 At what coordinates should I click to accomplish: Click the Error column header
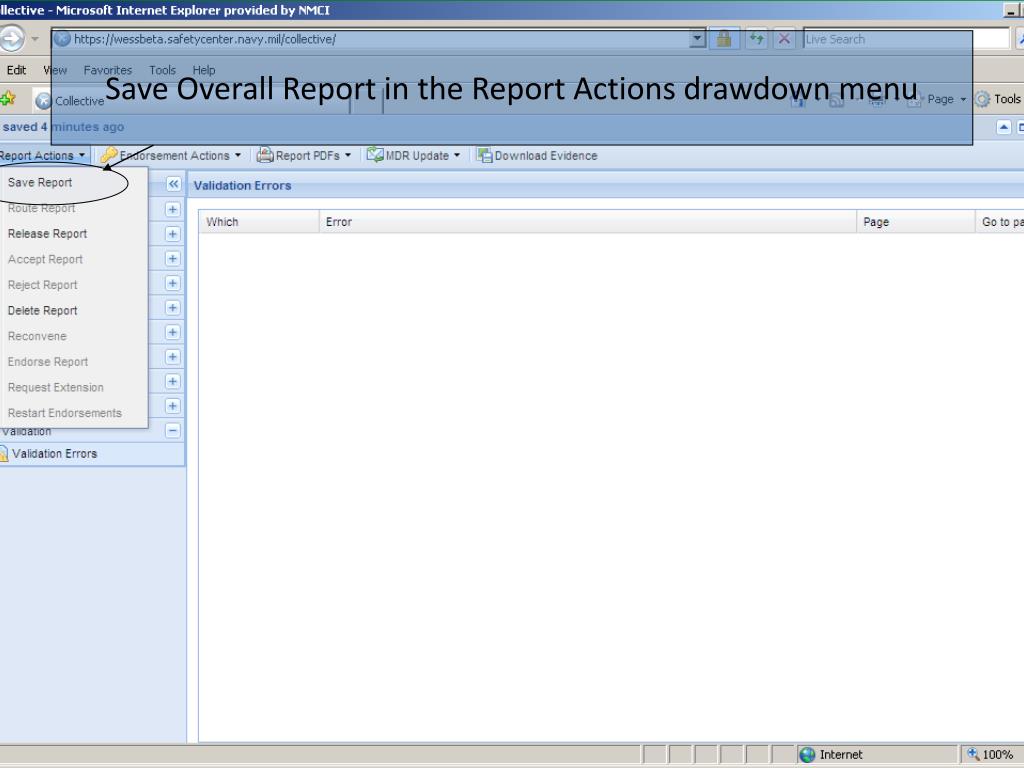click(x=339, y=222)
